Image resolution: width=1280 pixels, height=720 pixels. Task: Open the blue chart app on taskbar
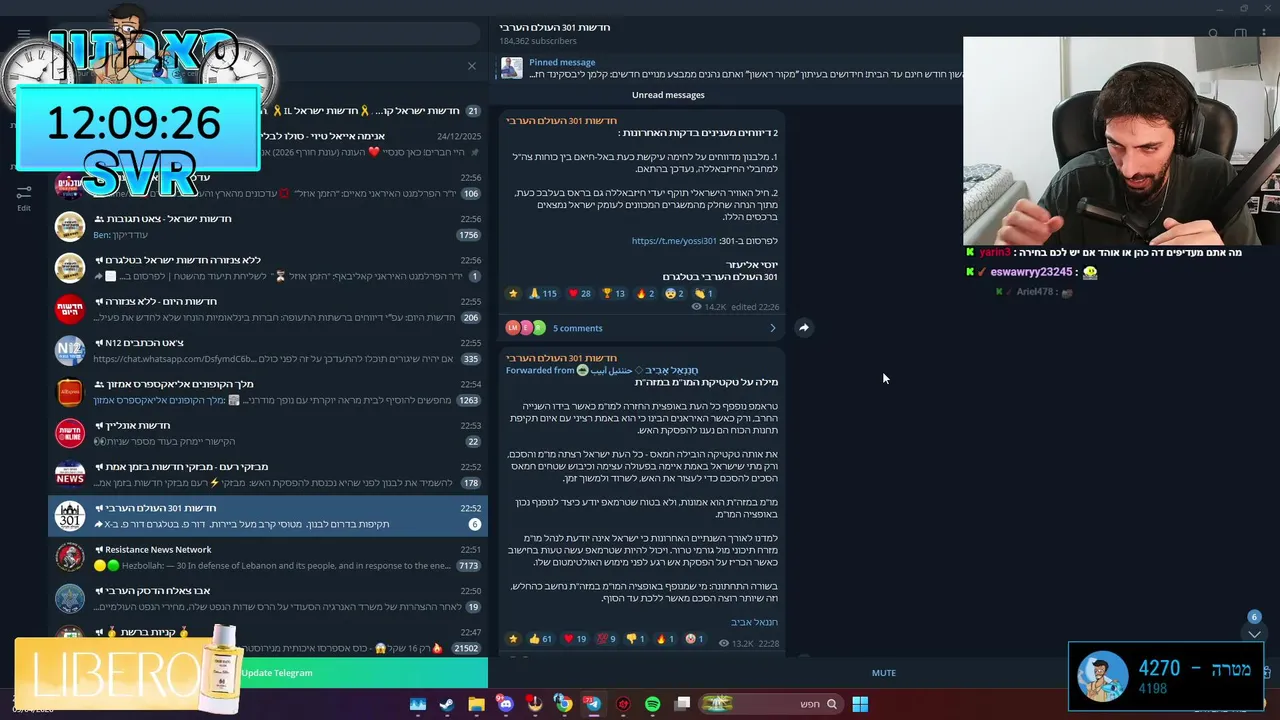(x=418, y=704)
